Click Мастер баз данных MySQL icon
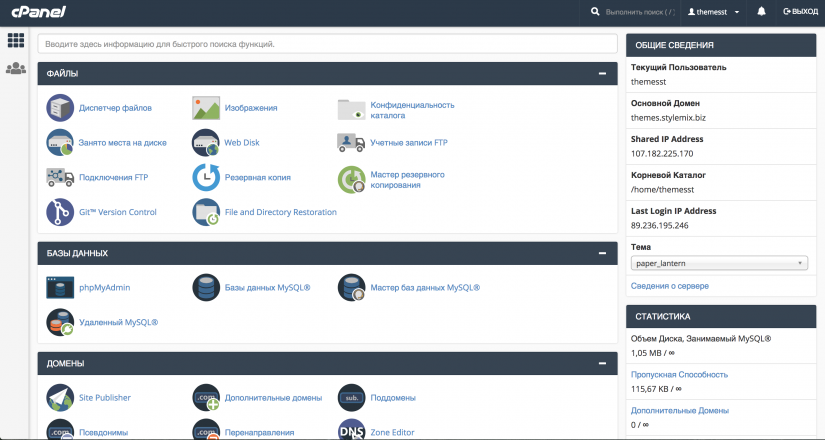This screenshot has height=440, width=825. point(351,287)
